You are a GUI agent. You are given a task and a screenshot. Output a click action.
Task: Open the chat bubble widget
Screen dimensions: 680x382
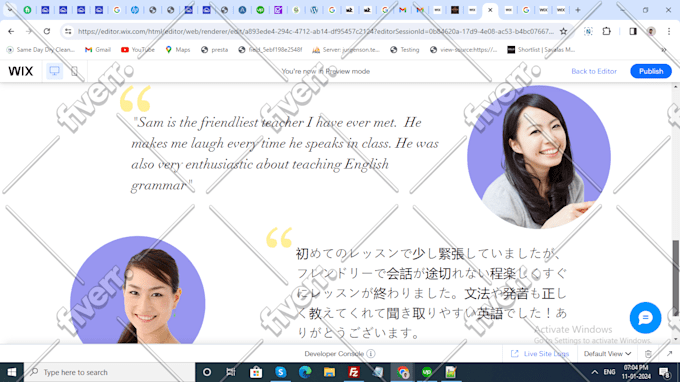645,318
